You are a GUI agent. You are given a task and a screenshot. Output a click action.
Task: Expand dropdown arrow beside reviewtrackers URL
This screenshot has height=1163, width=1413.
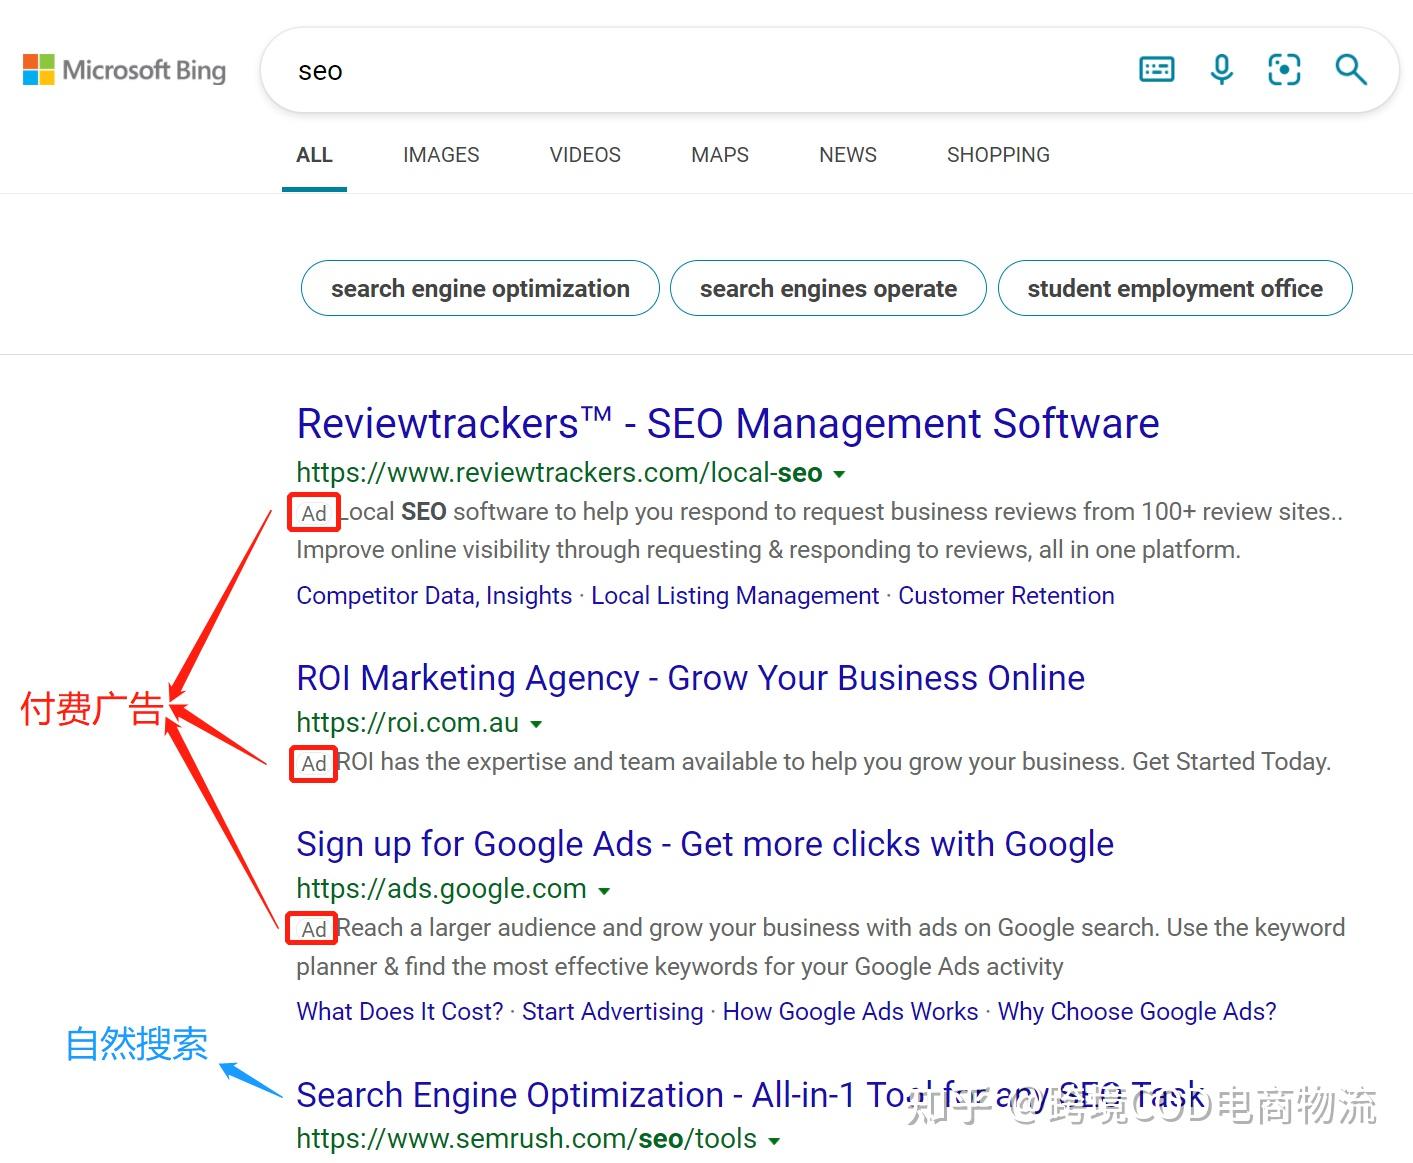pyautogui.click(x=840, y=474)
